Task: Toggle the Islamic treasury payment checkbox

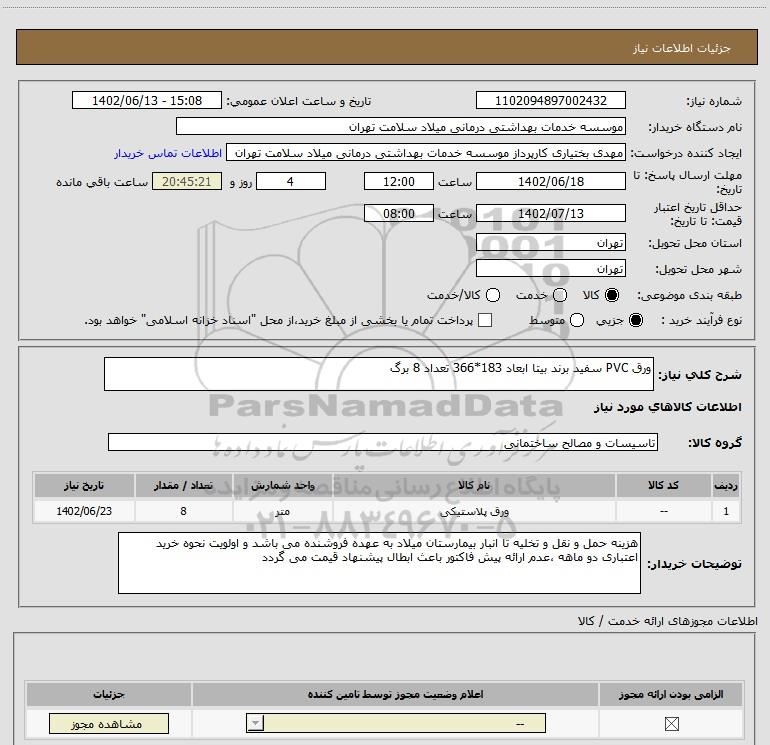Action: (485, 320)
